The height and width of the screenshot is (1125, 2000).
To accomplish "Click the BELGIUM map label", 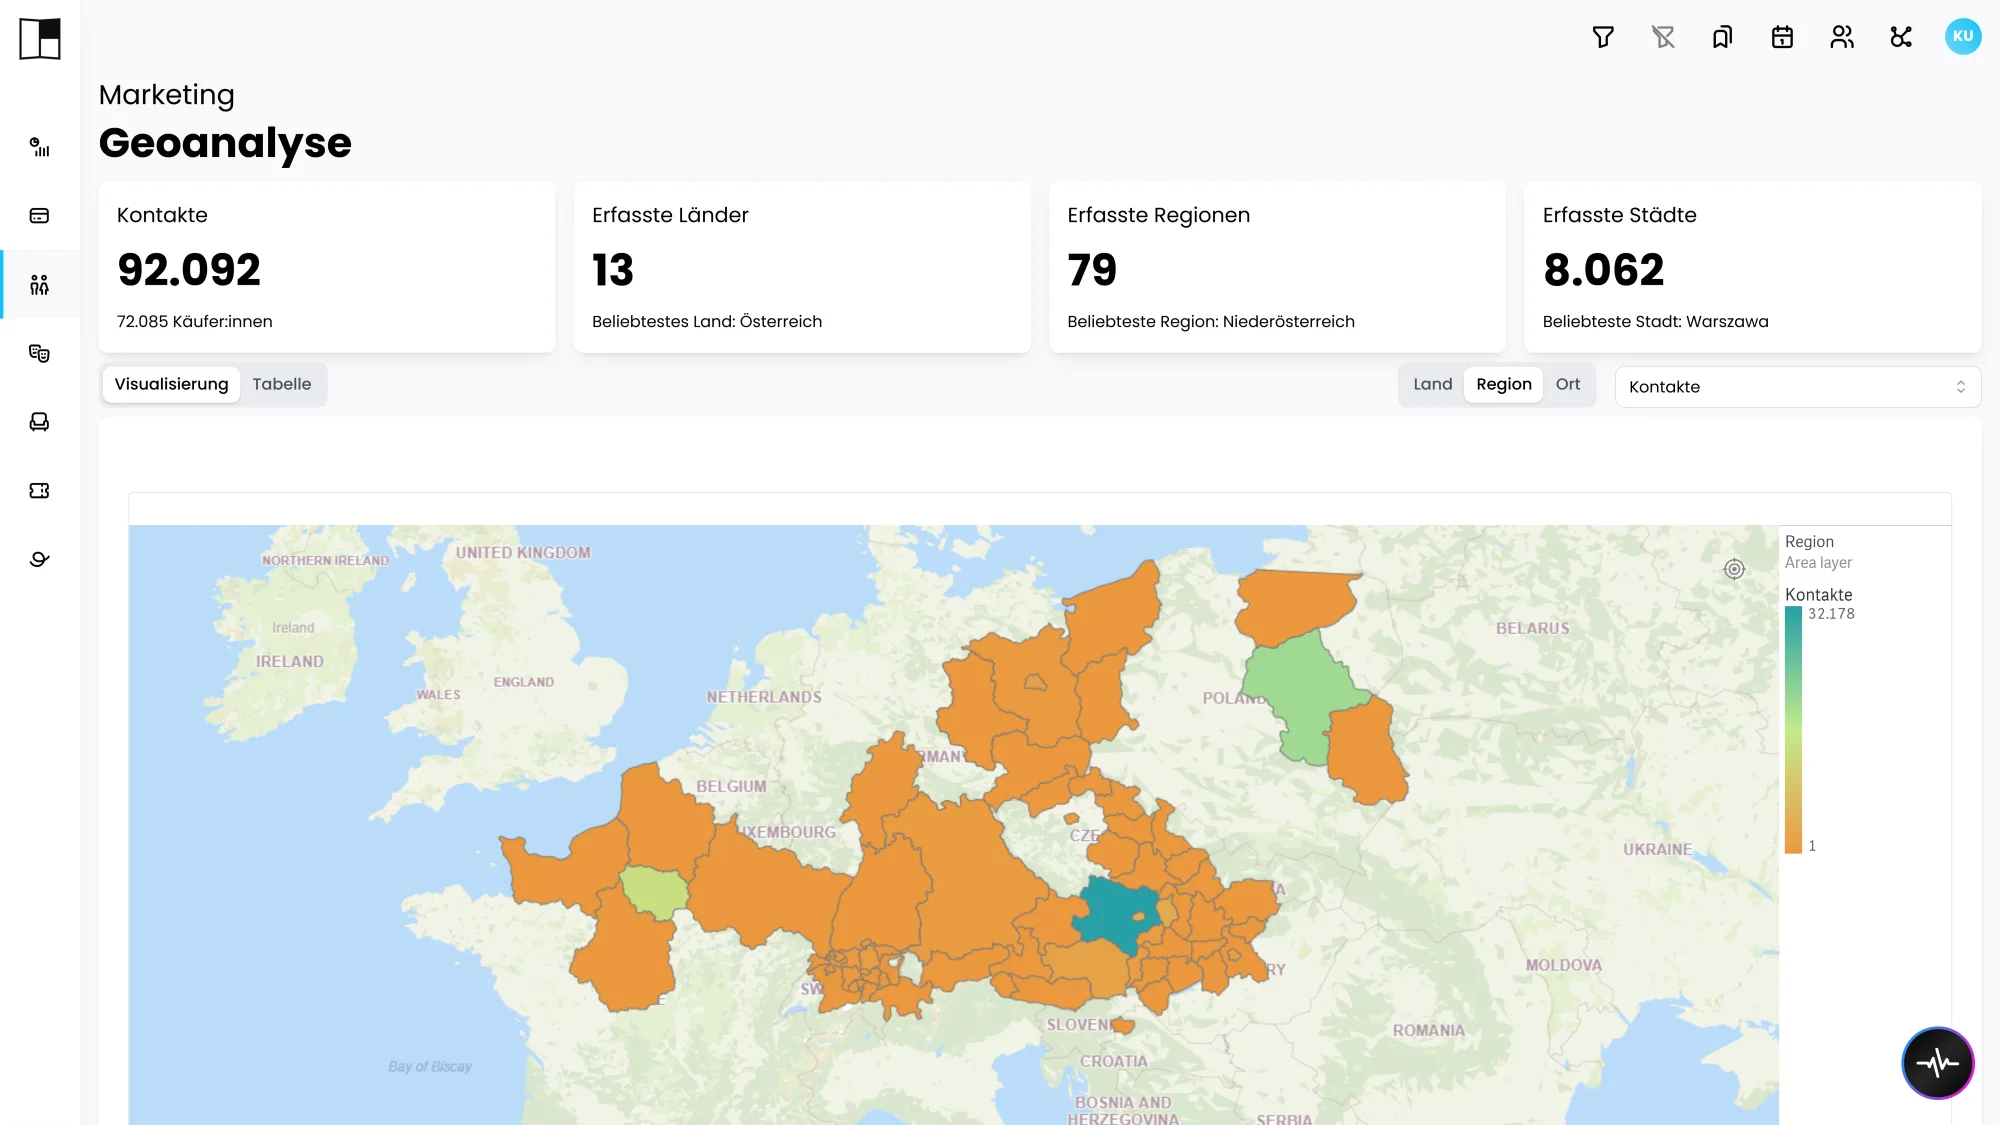I will point(731,787).
